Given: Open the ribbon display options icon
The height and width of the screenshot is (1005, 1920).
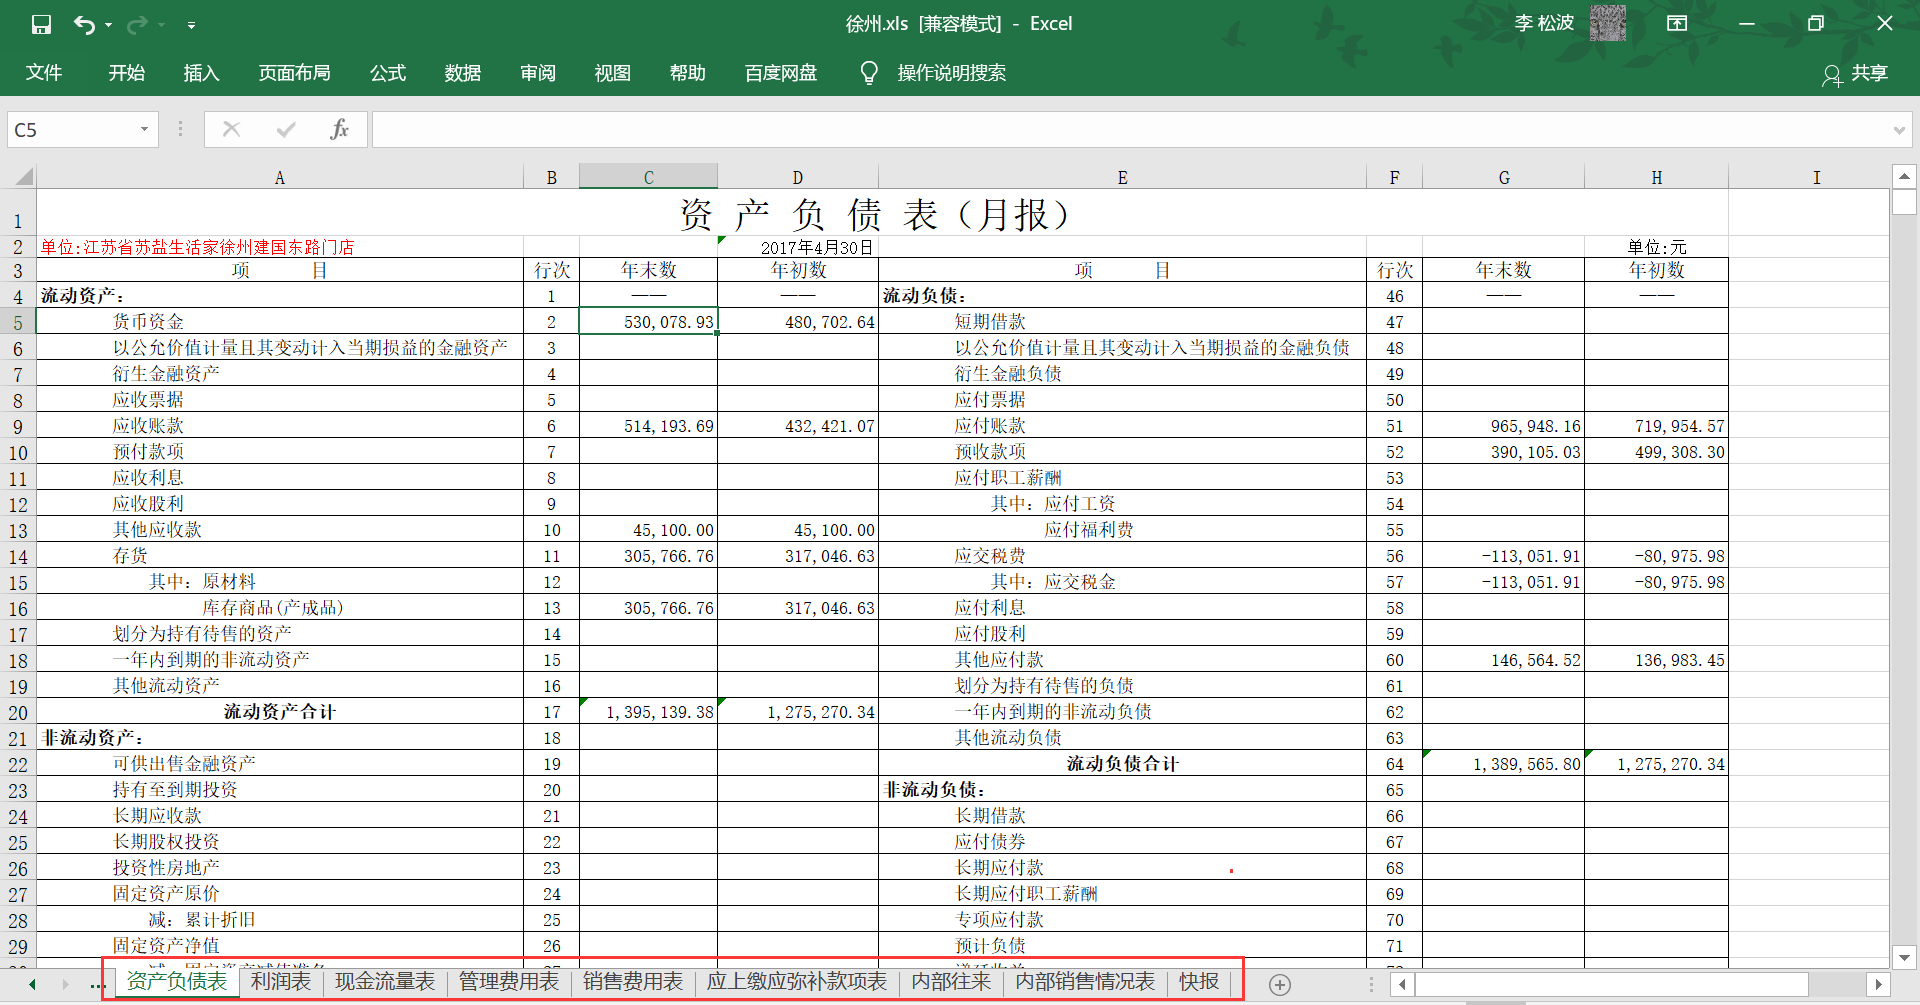Looking at the screenshot, I should point(1677,23).
